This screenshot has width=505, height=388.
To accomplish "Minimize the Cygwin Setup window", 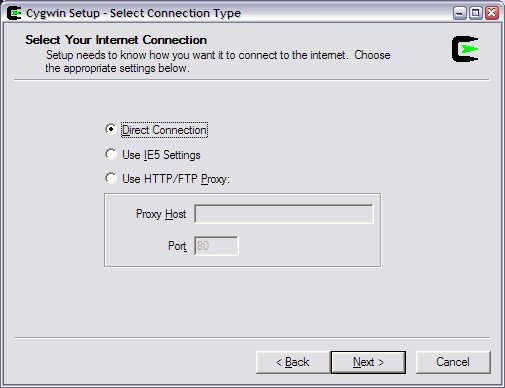I will (x=460, y=13).
